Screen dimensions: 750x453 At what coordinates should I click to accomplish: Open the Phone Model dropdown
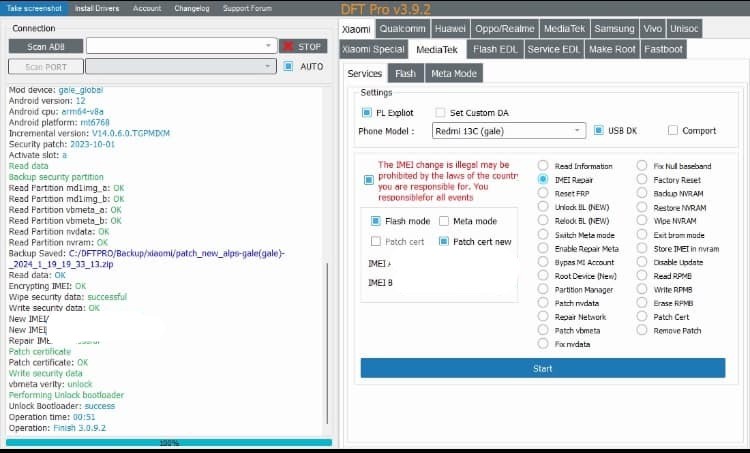click(509, 131)
